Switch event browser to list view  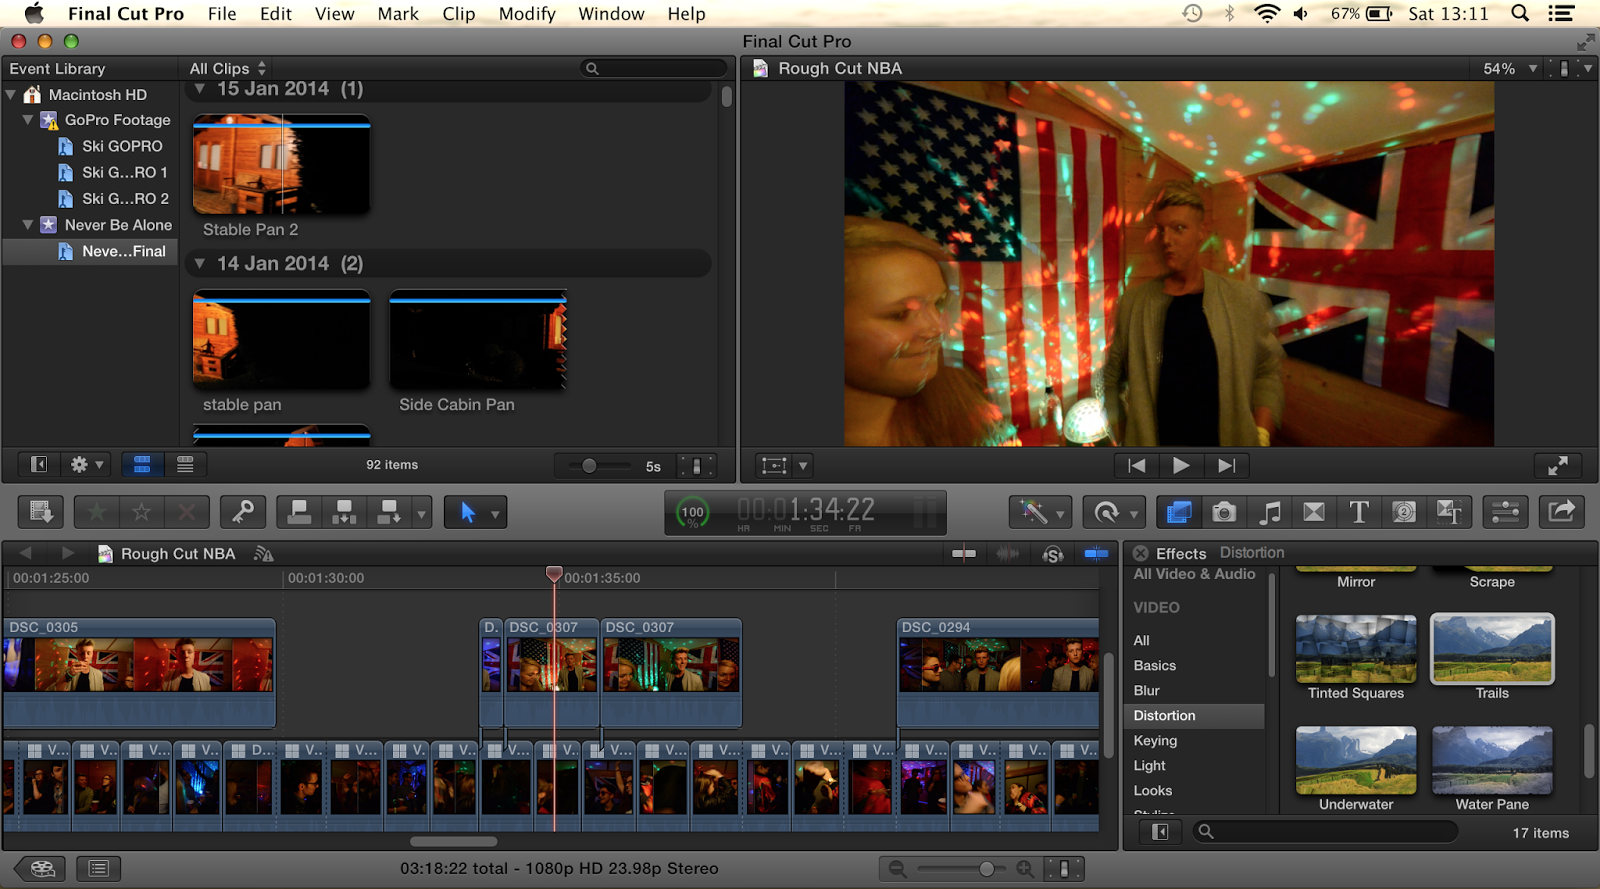pos(185,464)
